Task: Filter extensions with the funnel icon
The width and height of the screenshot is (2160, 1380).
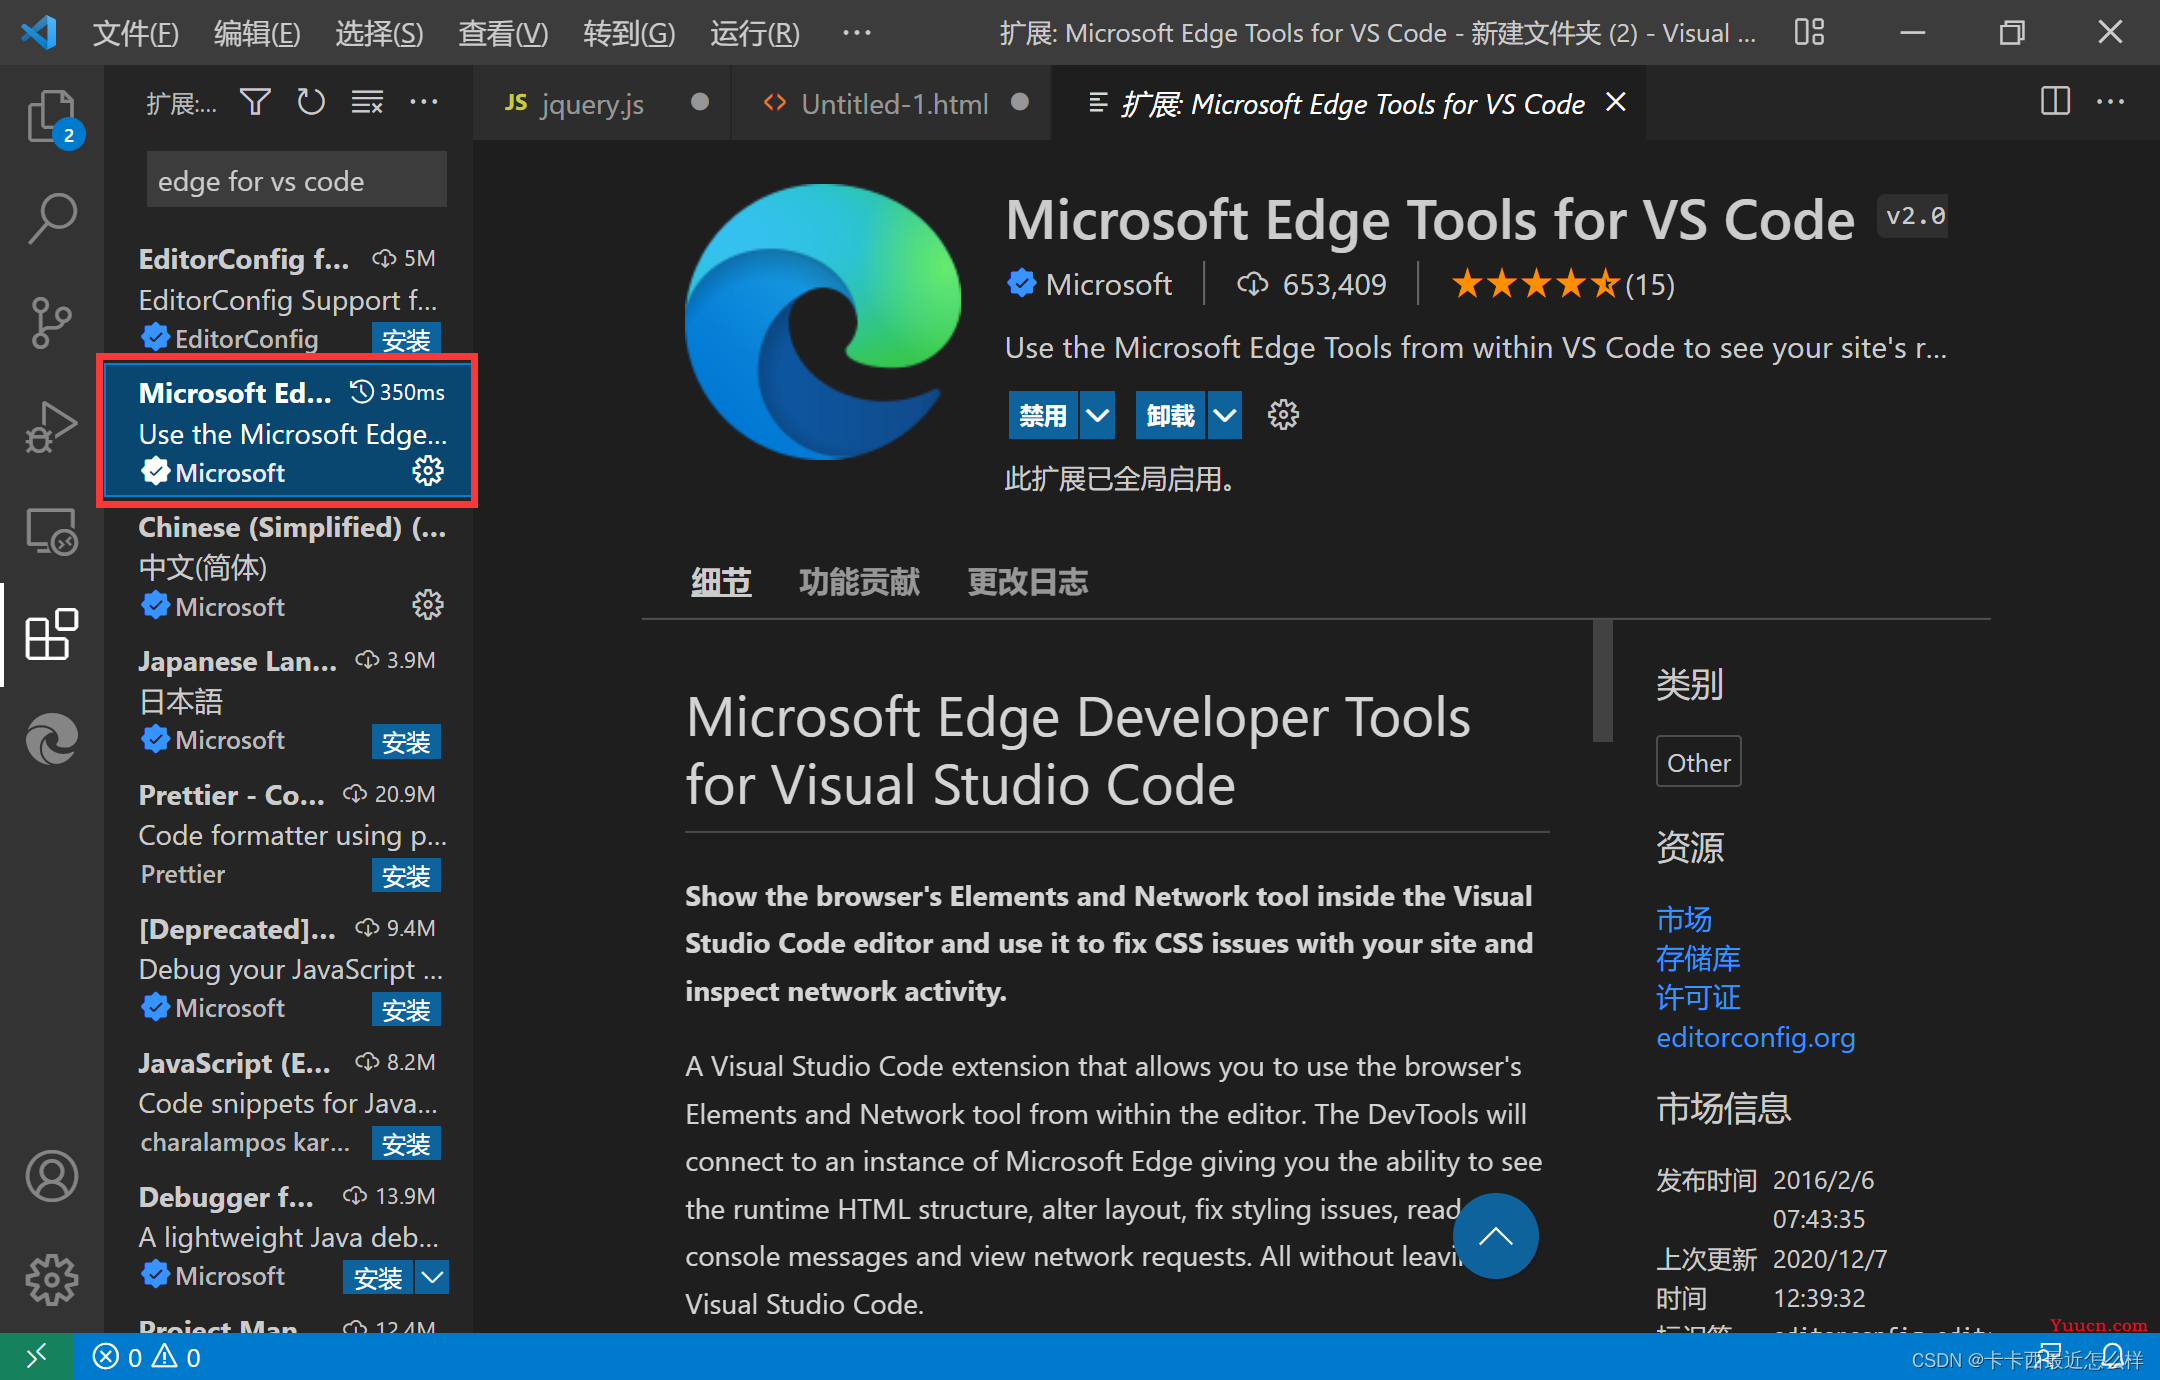Action: [255, 102]
